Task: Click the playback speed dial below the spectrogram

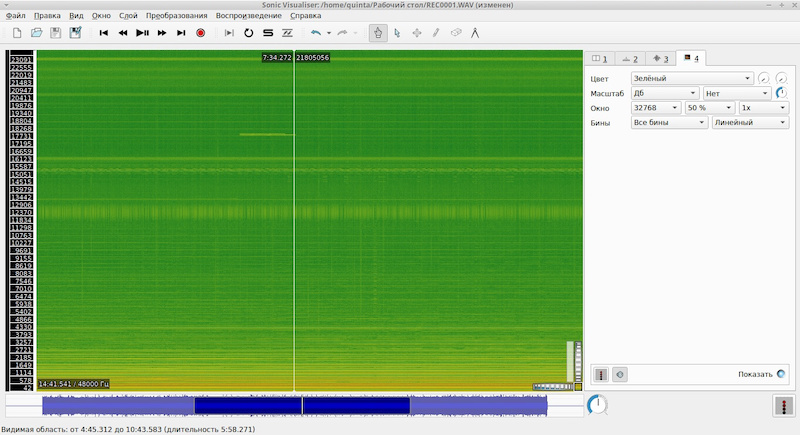Action: [596, 405]
